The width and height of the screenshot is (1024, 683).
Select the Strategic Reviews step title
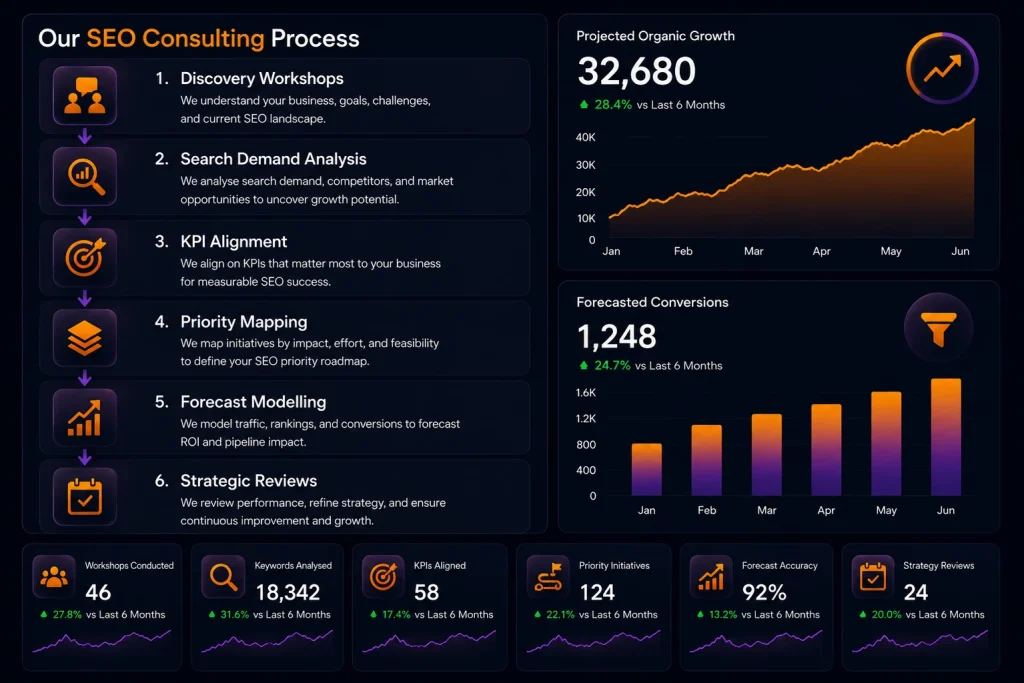click(249, 481)
